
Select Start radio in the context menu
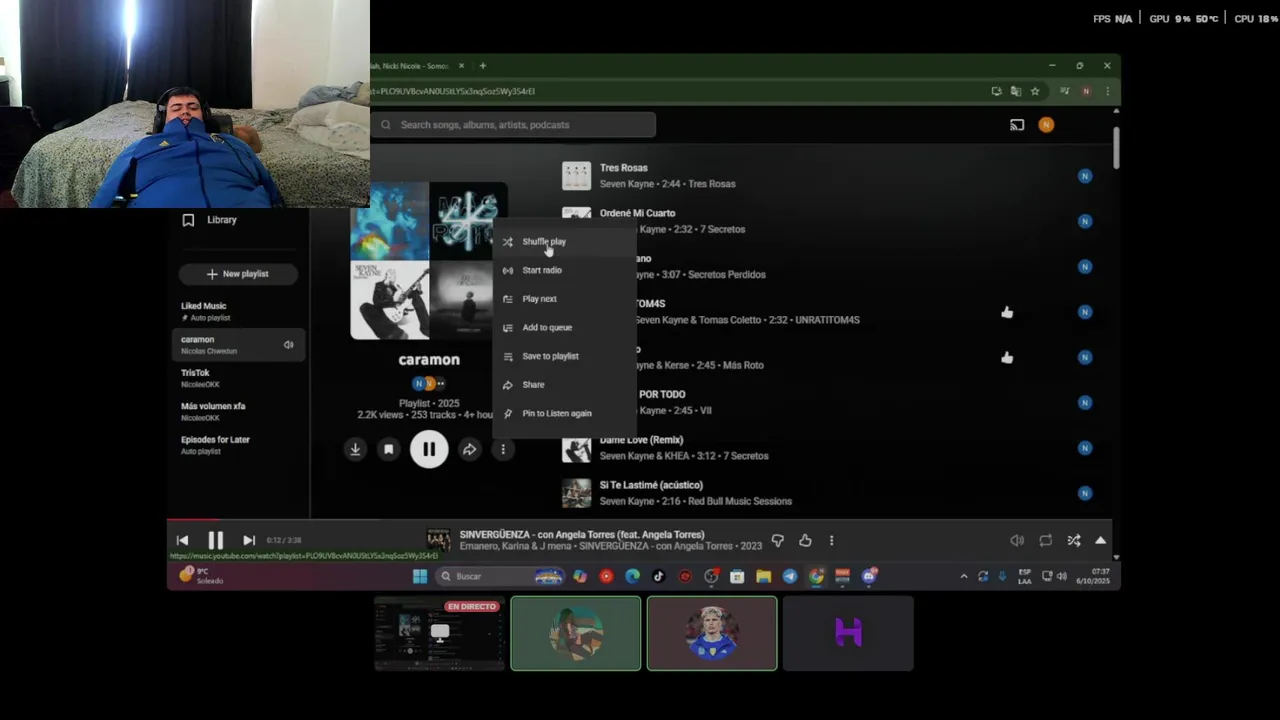tap(564, 270)
